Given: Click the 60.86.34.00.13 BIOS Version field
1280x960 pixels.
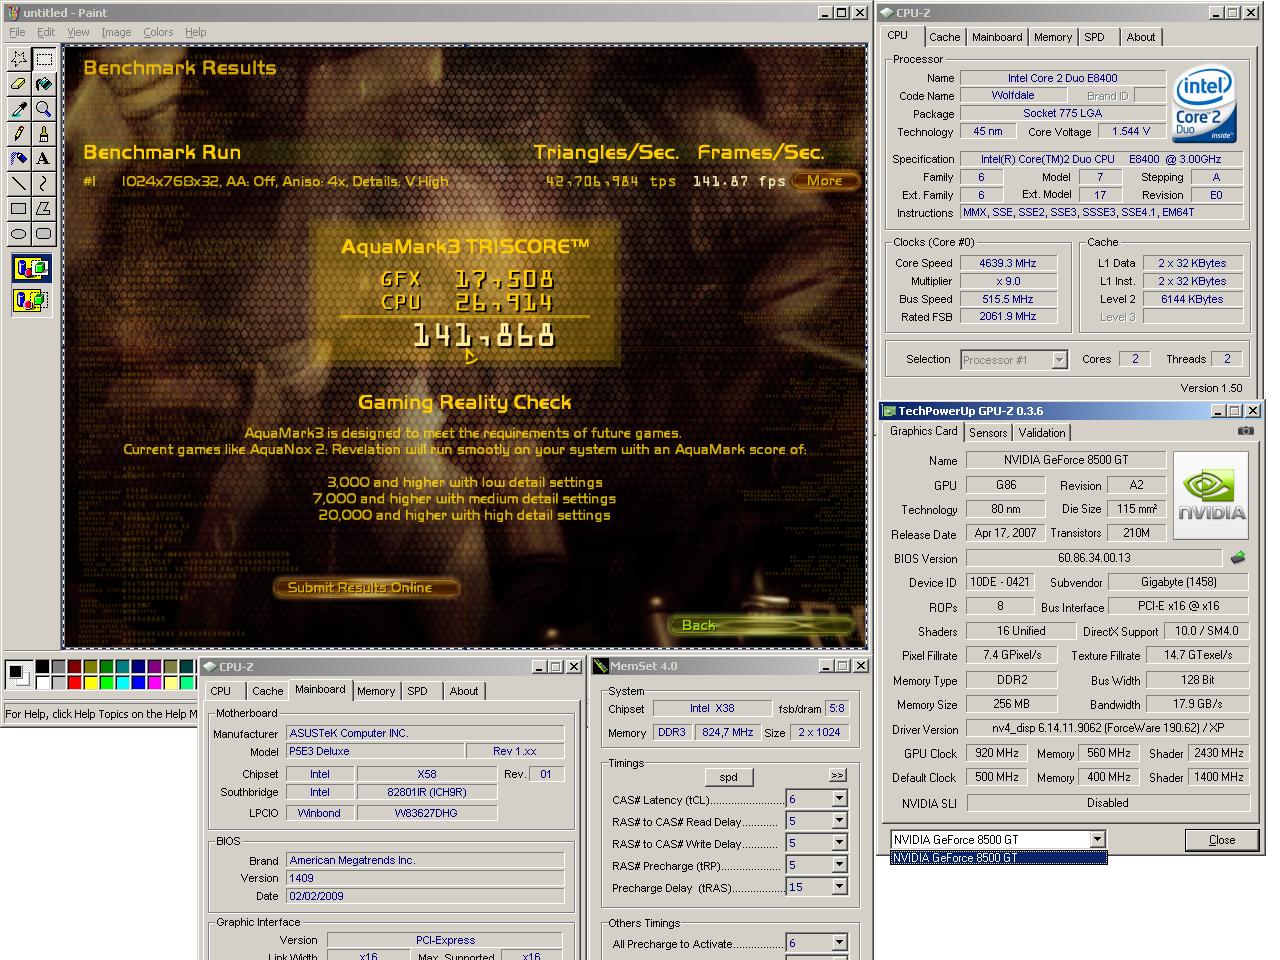Looking at the screenshot, I should 1094,558.
